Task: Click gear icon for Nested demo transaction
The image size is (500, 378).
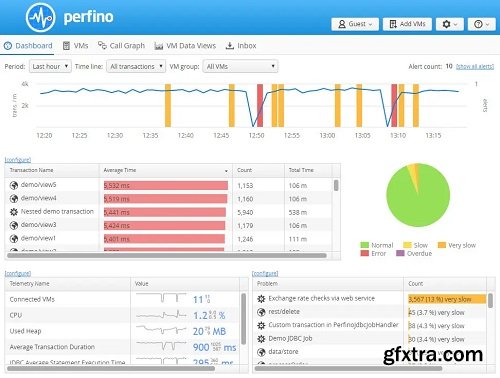Action: click(x=14, y=212)
